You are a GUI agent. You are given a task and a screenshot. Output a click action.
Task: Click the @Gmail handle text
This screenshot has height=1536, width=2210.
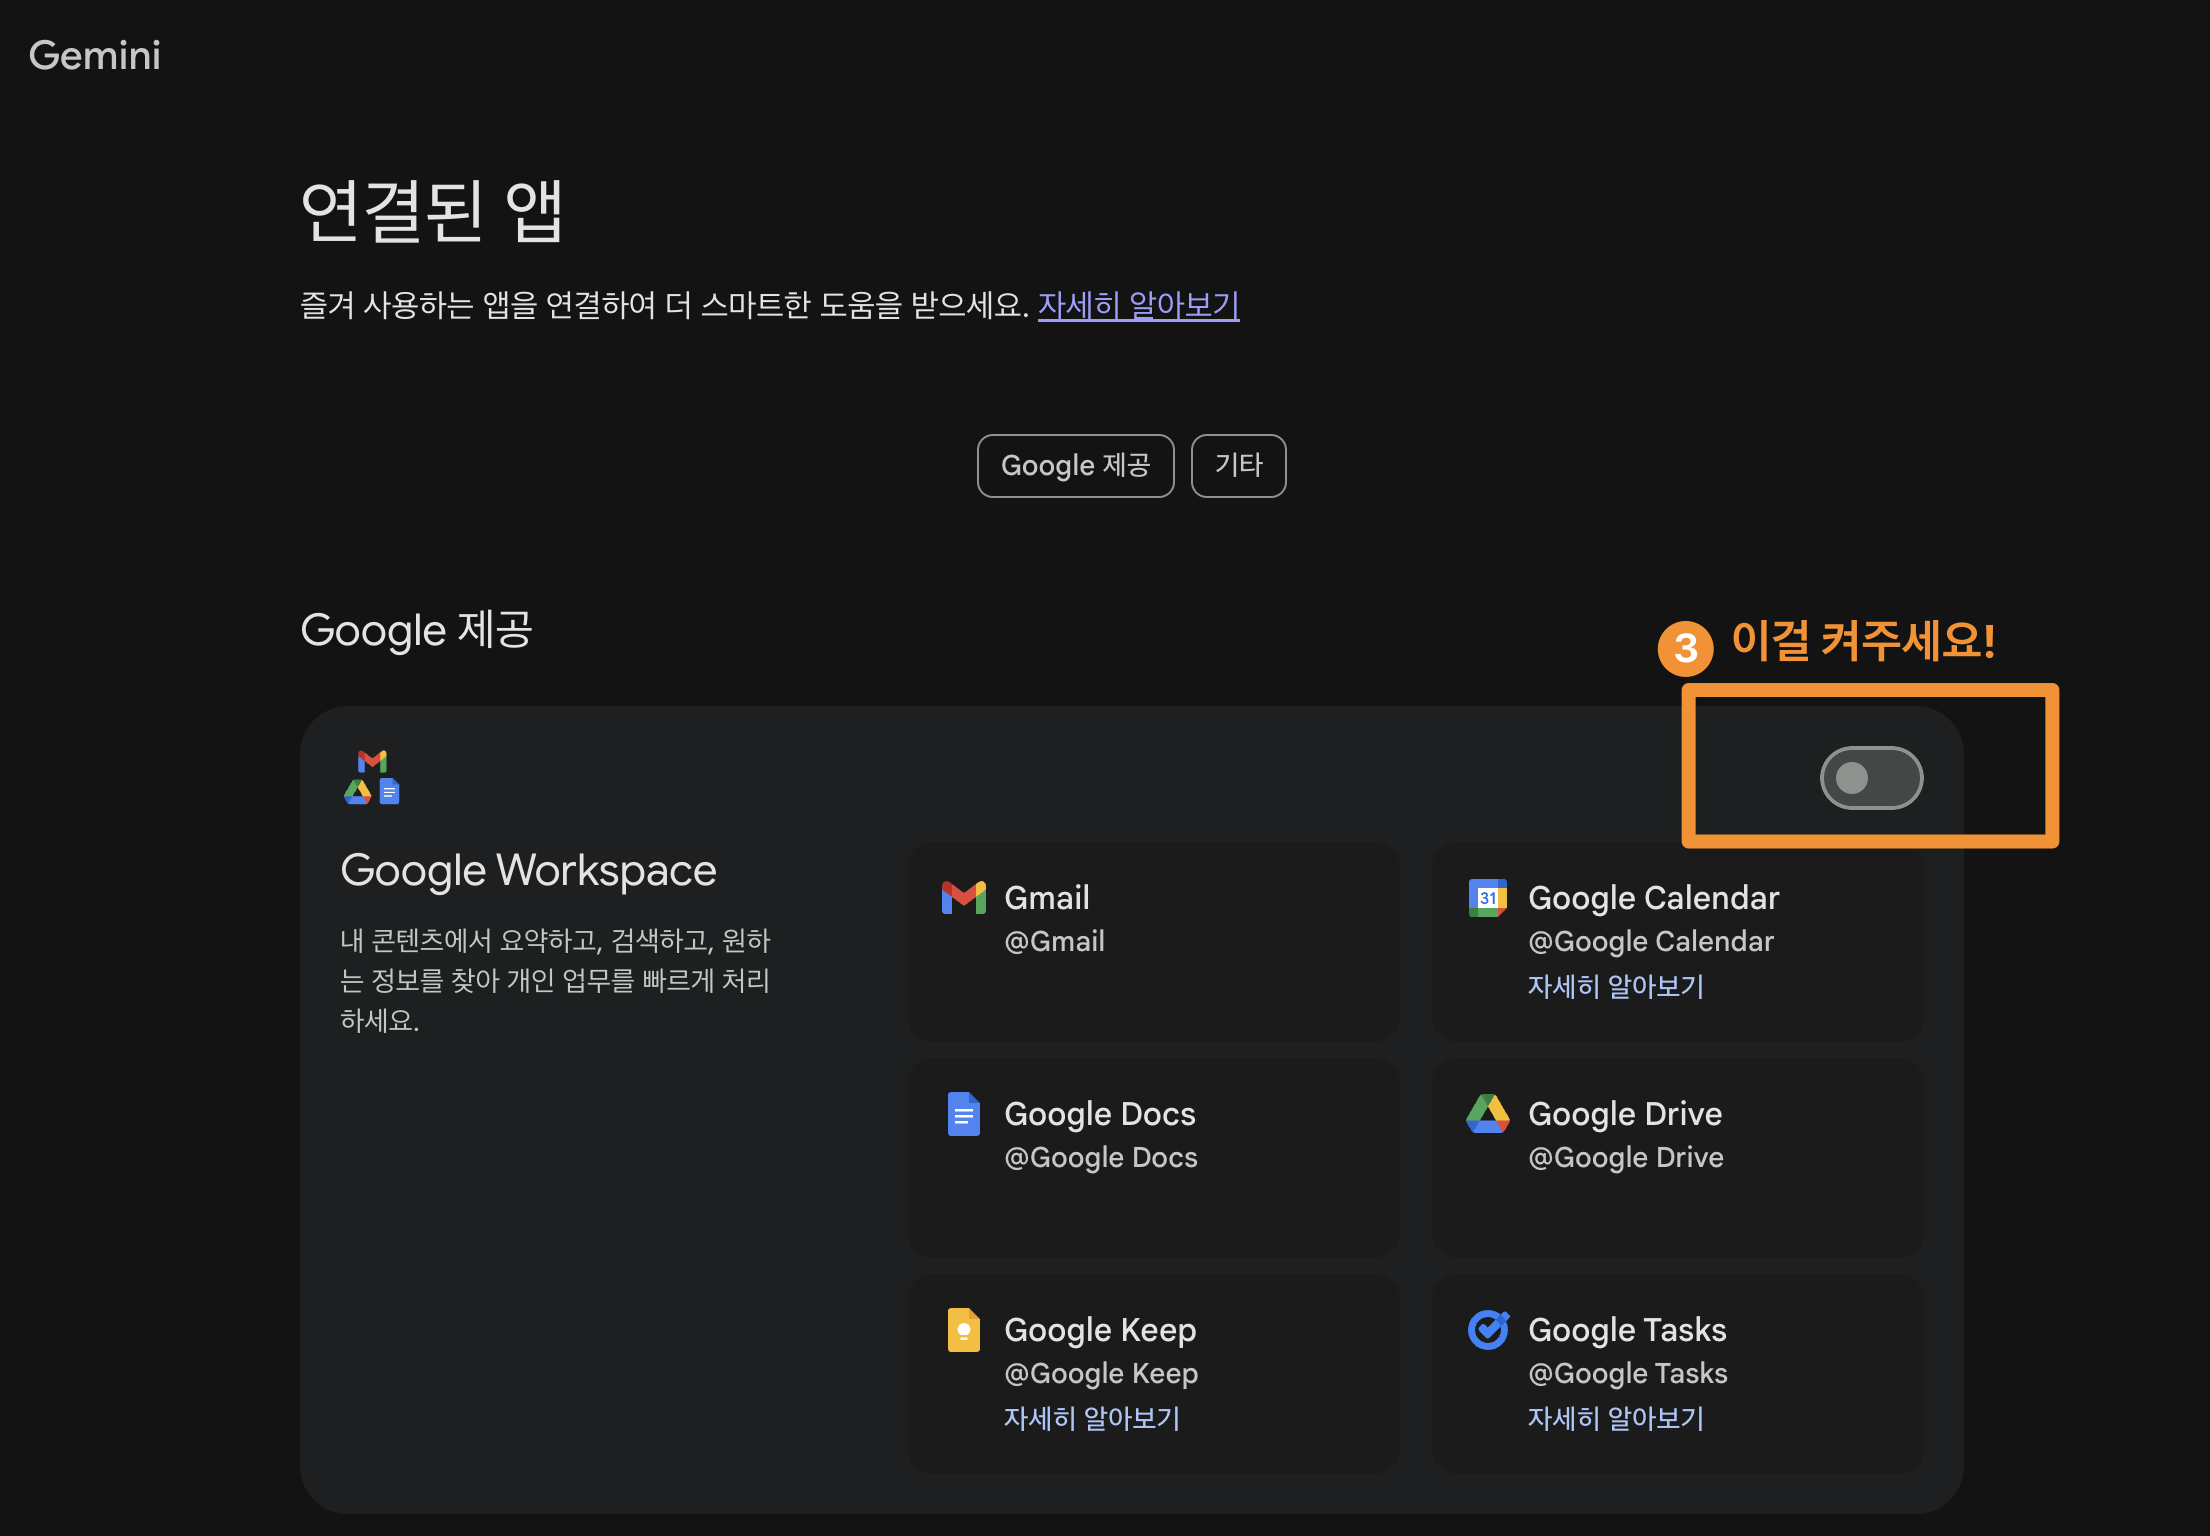pos(1054,941)
